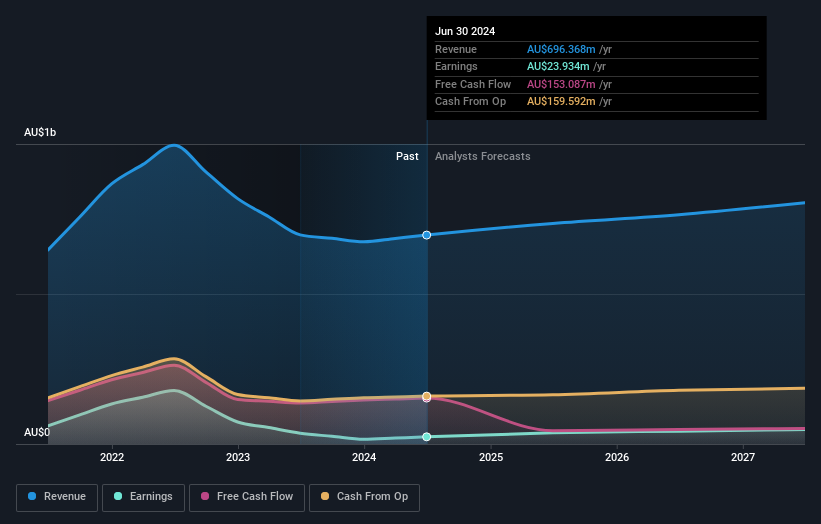Click the Jun 30 2024 tooltip date
This screenshot has height=524, width=821.
click(x=465, y=31)
